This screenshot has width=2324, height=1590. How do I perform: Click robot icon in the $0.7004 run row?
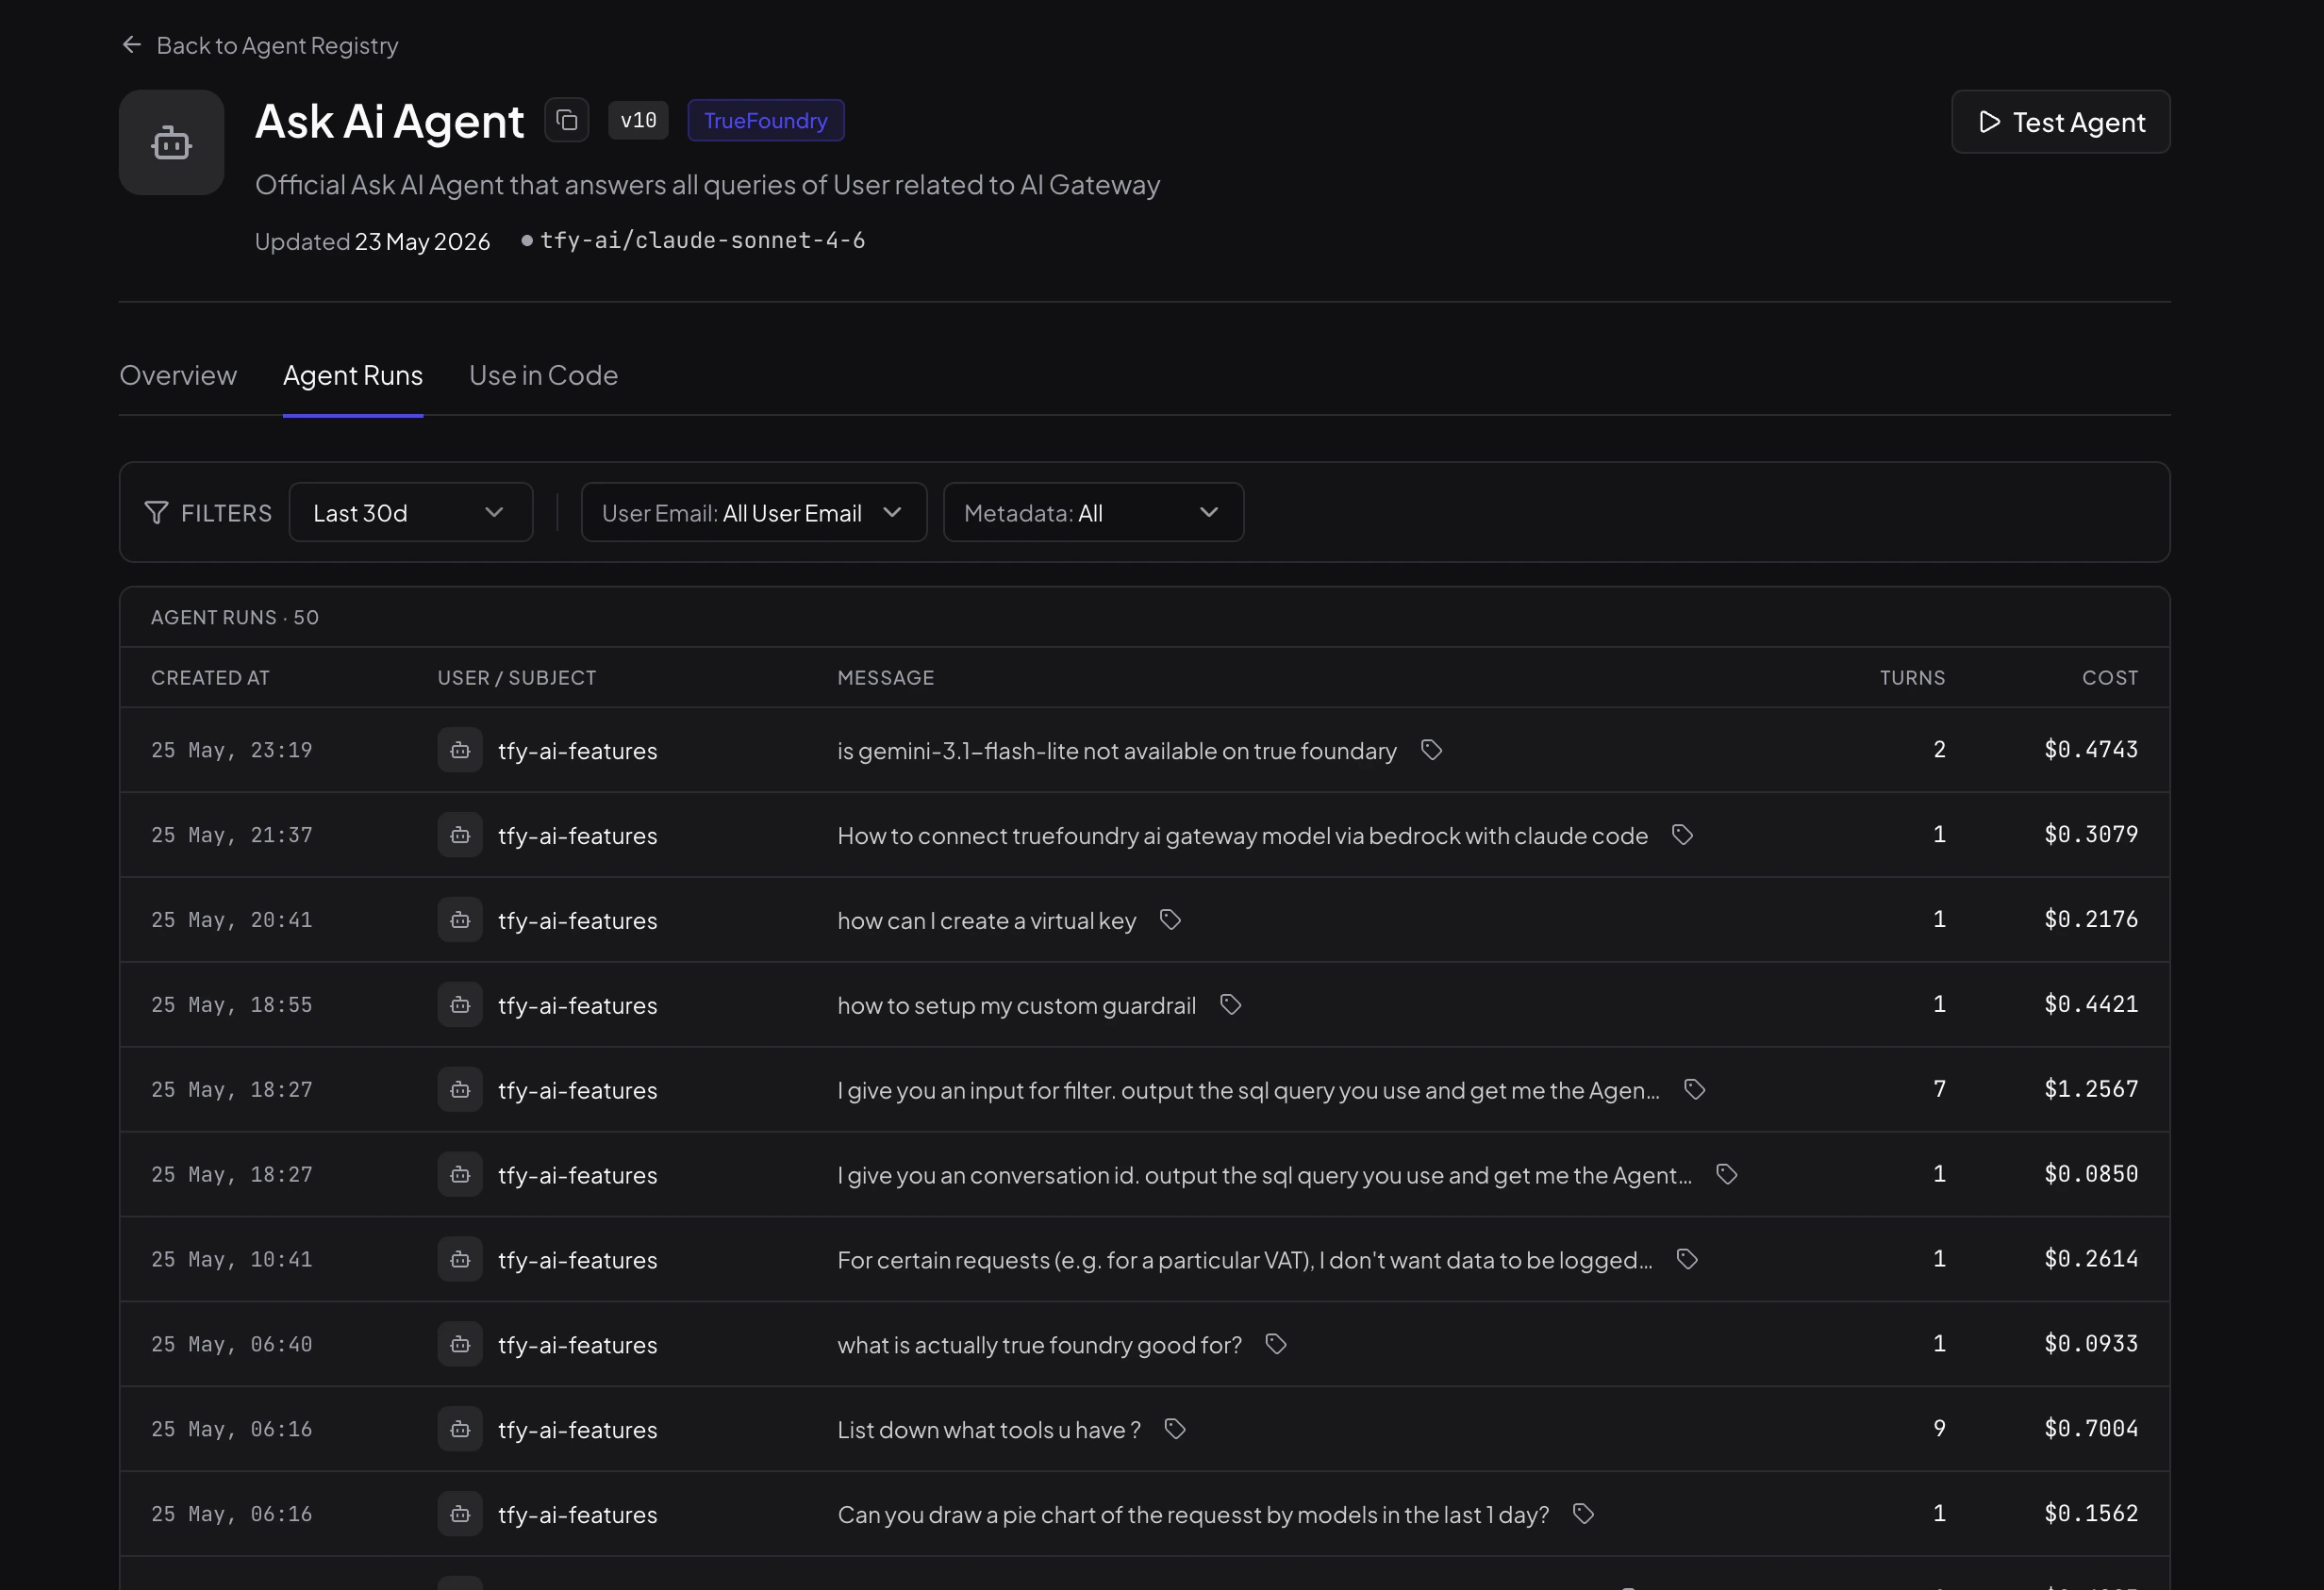(x=460, y=1430)
